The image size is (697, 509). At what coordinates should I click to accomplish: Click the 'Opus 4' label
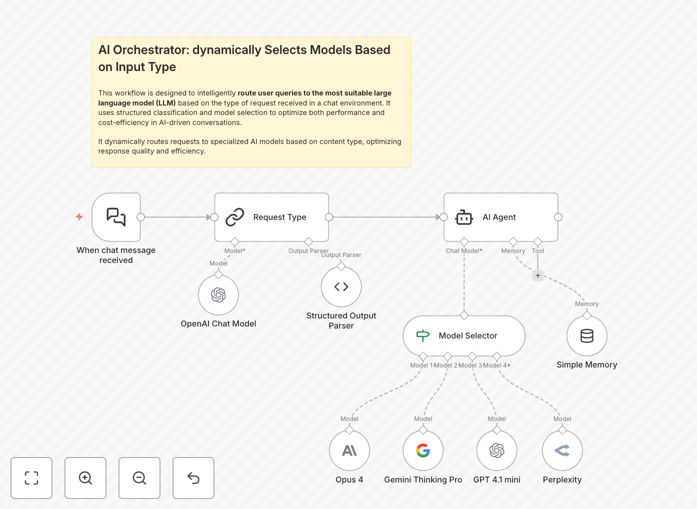coord(349,480)
